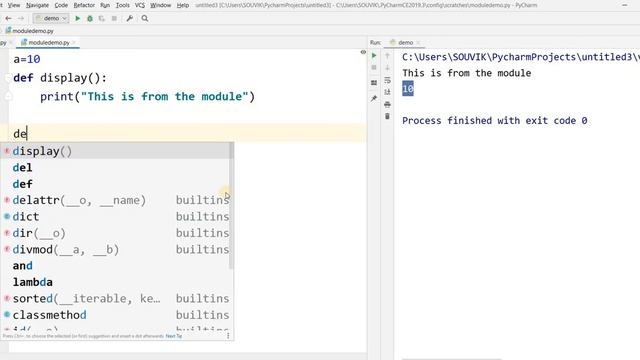Open the View menu
Viewport: 640px width, 360px height.
coord(13,5)
